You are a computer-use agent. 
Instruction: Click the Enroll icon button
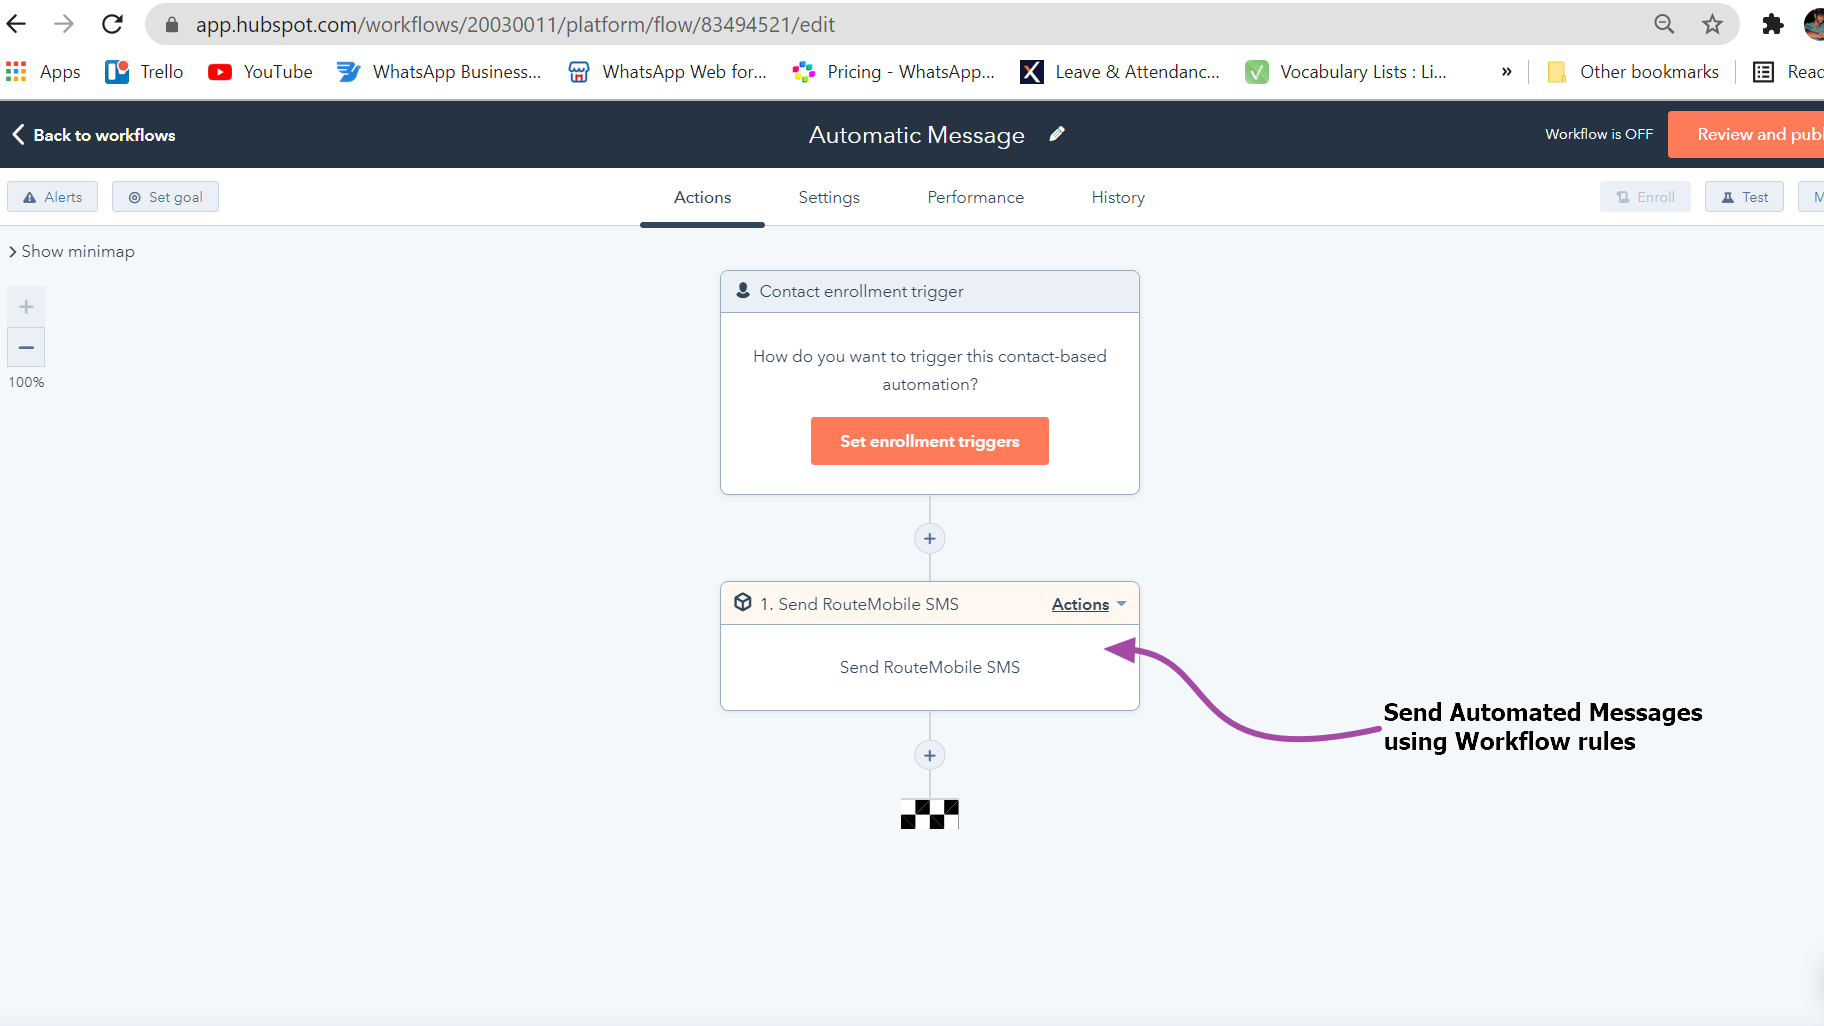coord(1620,196)
